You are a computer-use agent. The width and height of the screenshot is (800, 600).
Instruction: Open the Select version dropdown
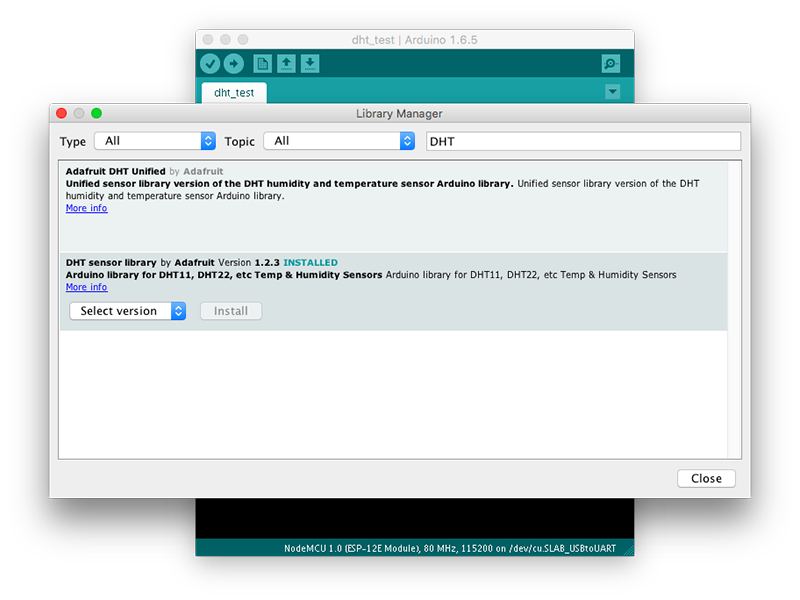tap(128, 311)
